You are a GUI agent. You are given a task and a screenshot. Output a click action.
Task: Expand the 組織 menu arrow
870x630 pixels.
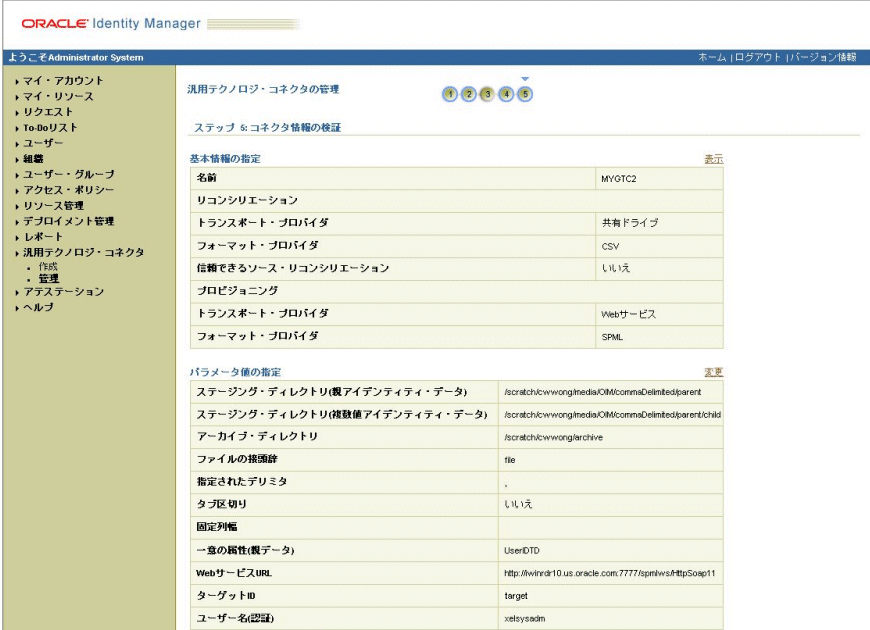tap(17, 159)
